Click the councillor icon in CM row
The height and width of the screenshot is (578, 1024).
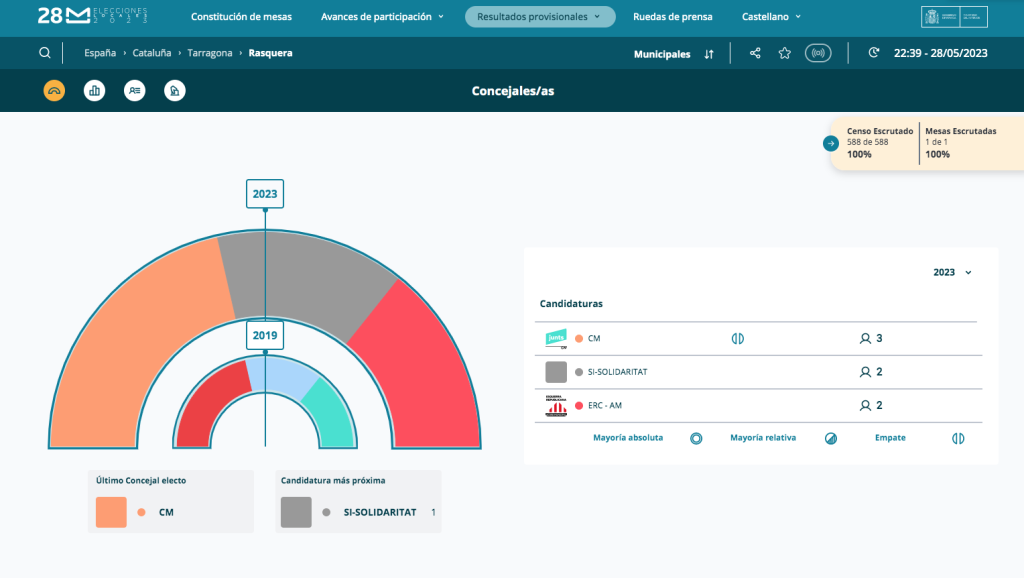pyautogui.click(x=865, y=338)
